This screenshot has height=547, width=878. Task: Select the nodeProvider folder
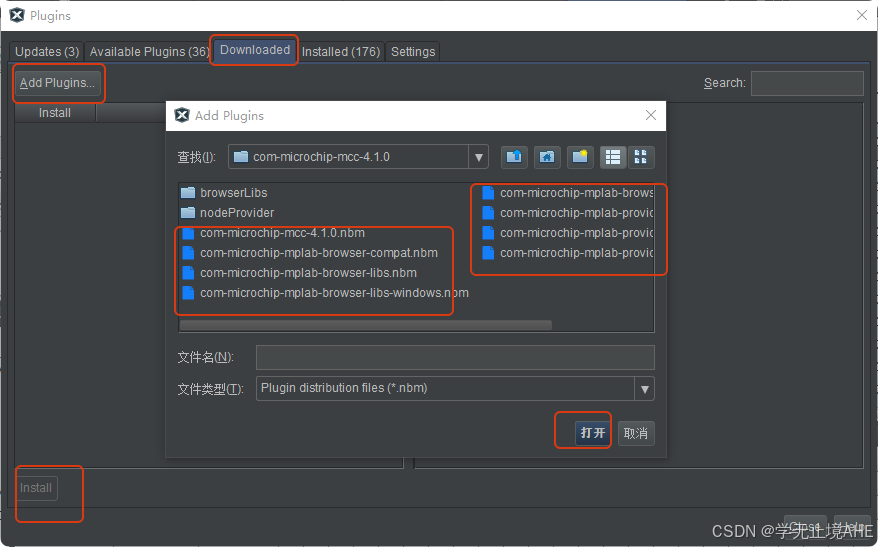coord(228,213)
